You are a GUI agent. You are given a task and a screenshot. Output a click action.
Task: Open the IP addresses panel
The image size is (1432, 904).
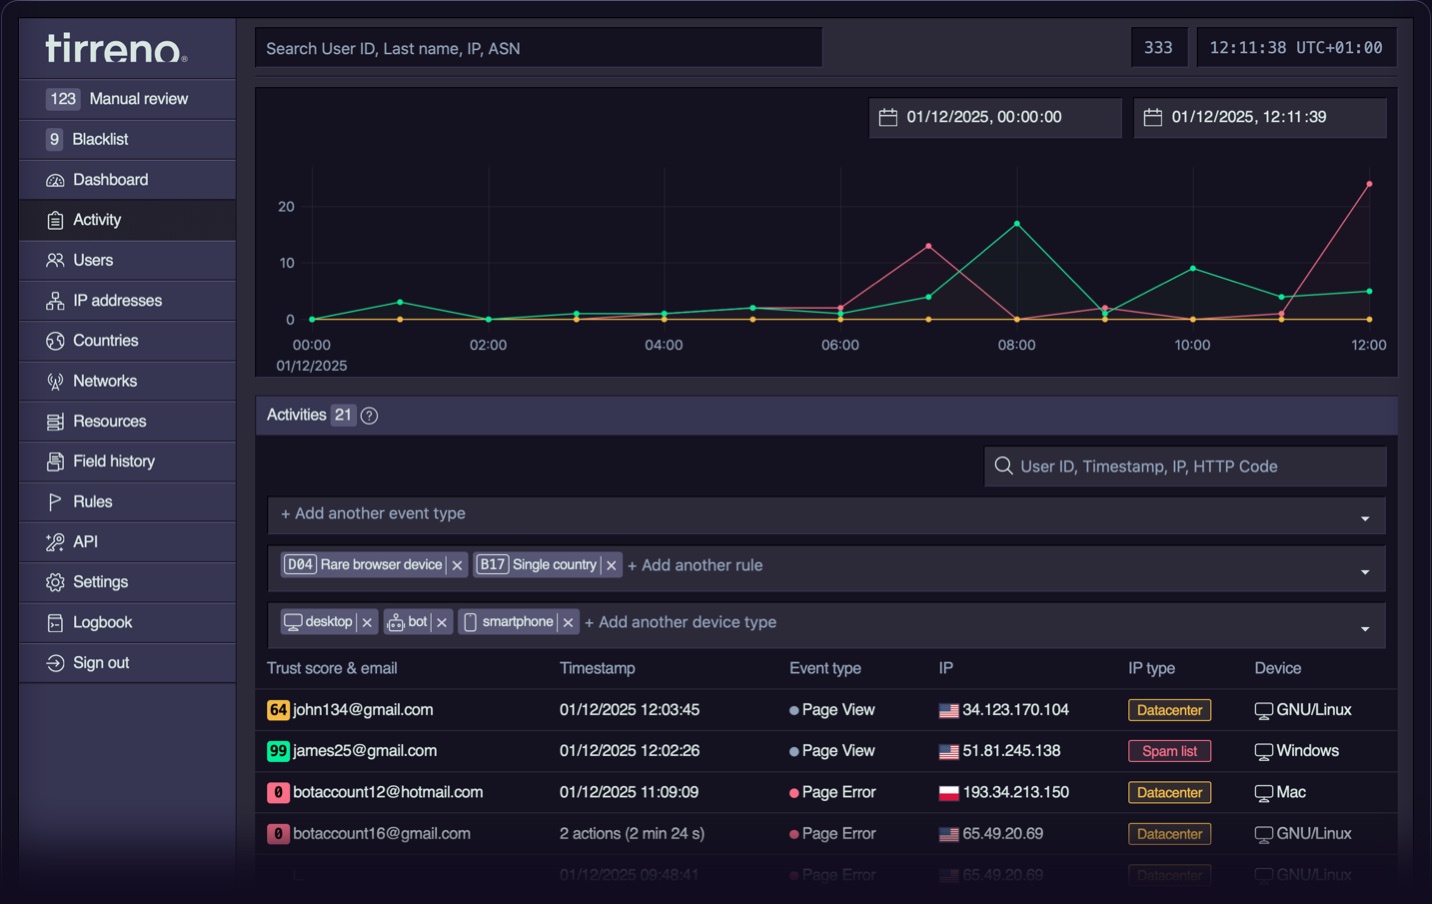click(x=117, y=300)
